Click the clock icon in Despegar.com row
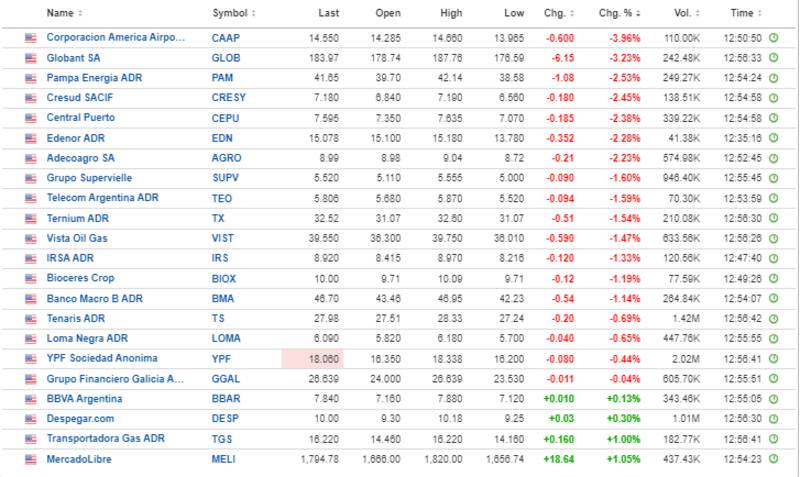This screenshot has width=800, height=477. (773, 419)
